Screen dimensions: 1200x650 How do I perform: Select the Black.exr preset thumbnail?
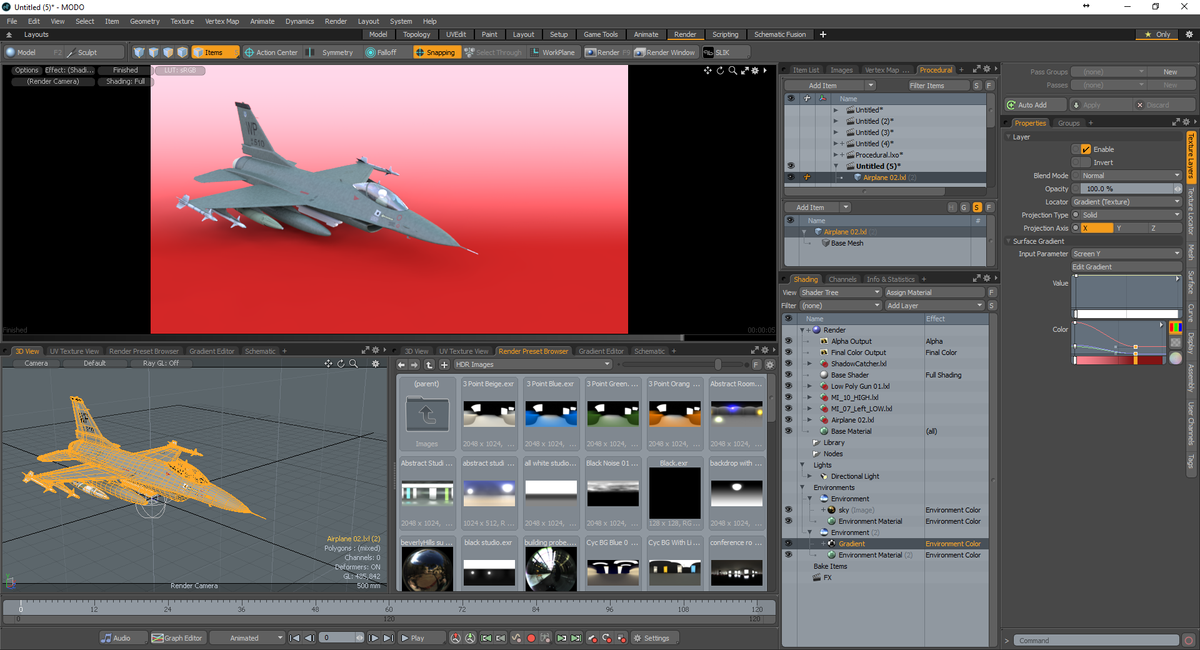[x=675, y=494]
